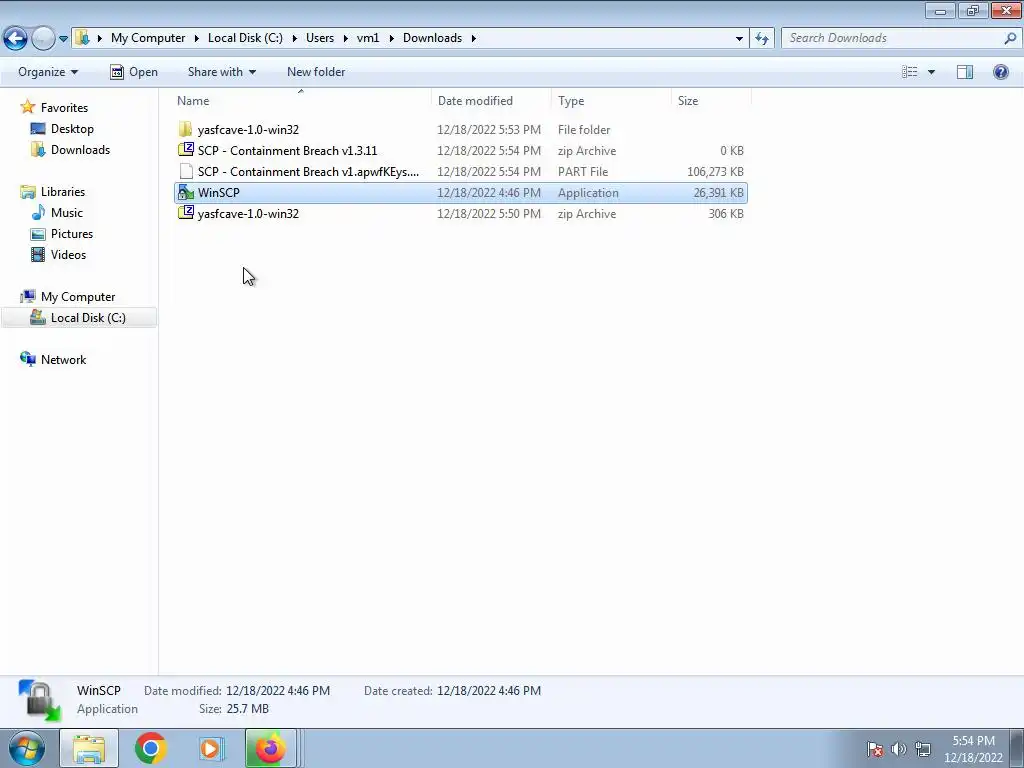
Task: Open the Share with menu
Action: [x=221, y=72]
